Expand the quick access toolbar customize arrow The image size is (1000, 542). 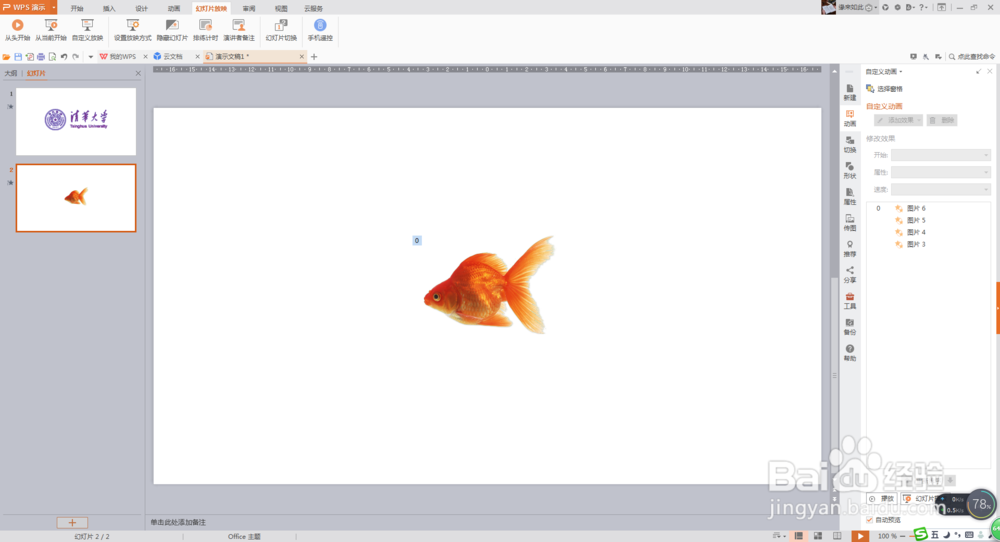[x=91, y=57]
